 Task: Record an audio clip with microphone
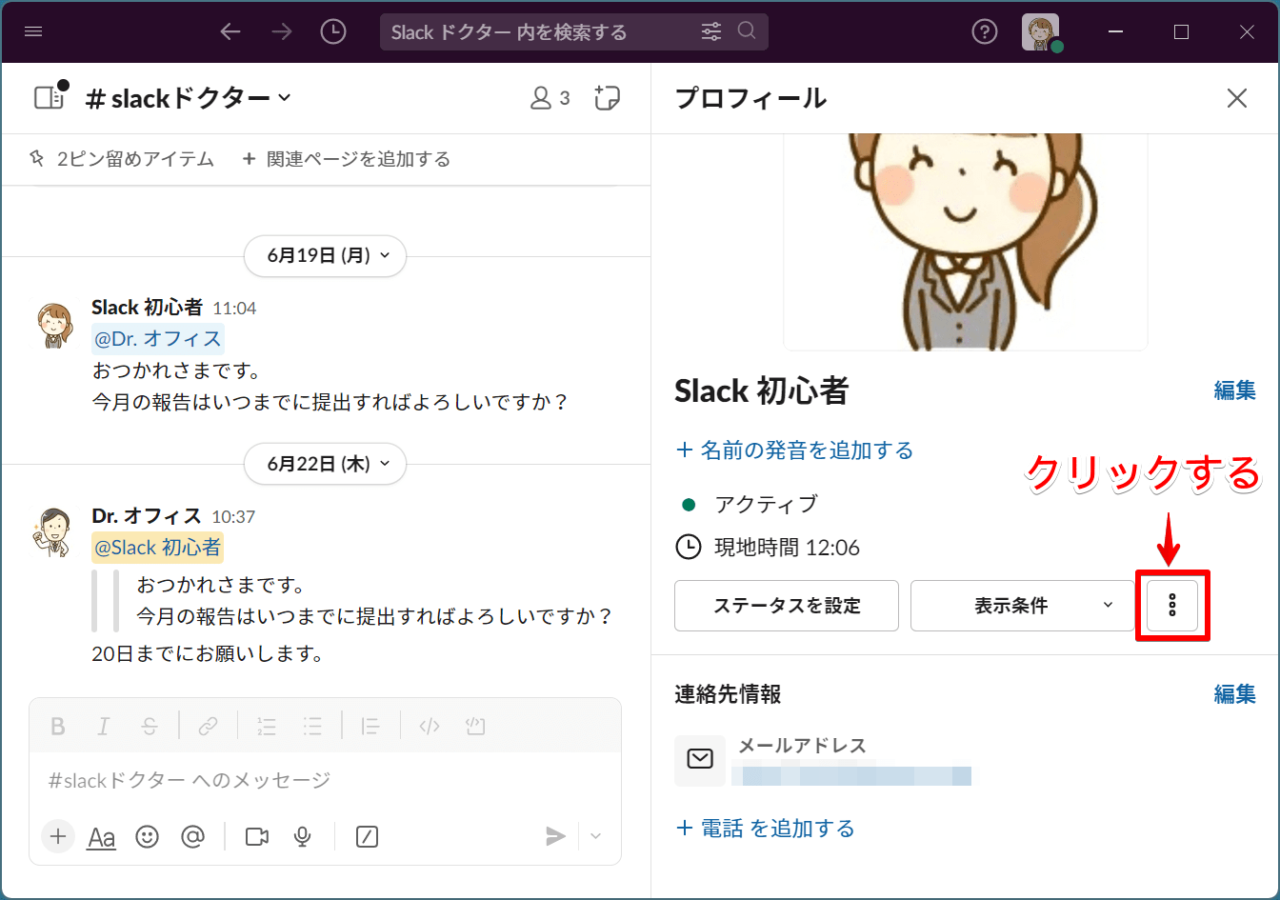pyautogui.click(x=303, y=836)
